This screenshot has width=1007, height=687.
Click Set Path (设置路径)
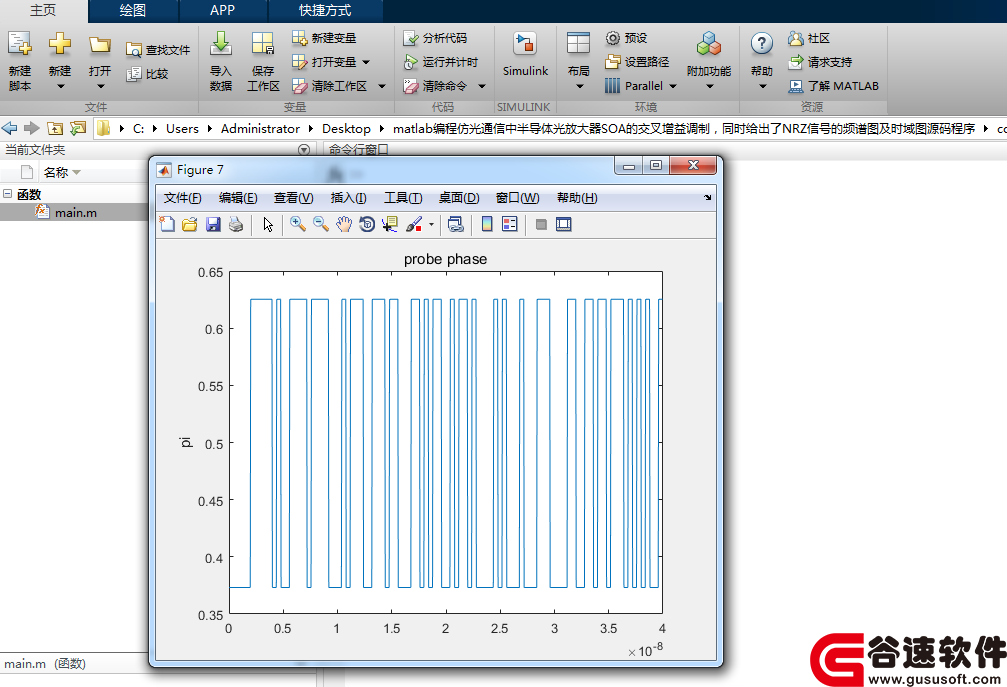[637, 62]
